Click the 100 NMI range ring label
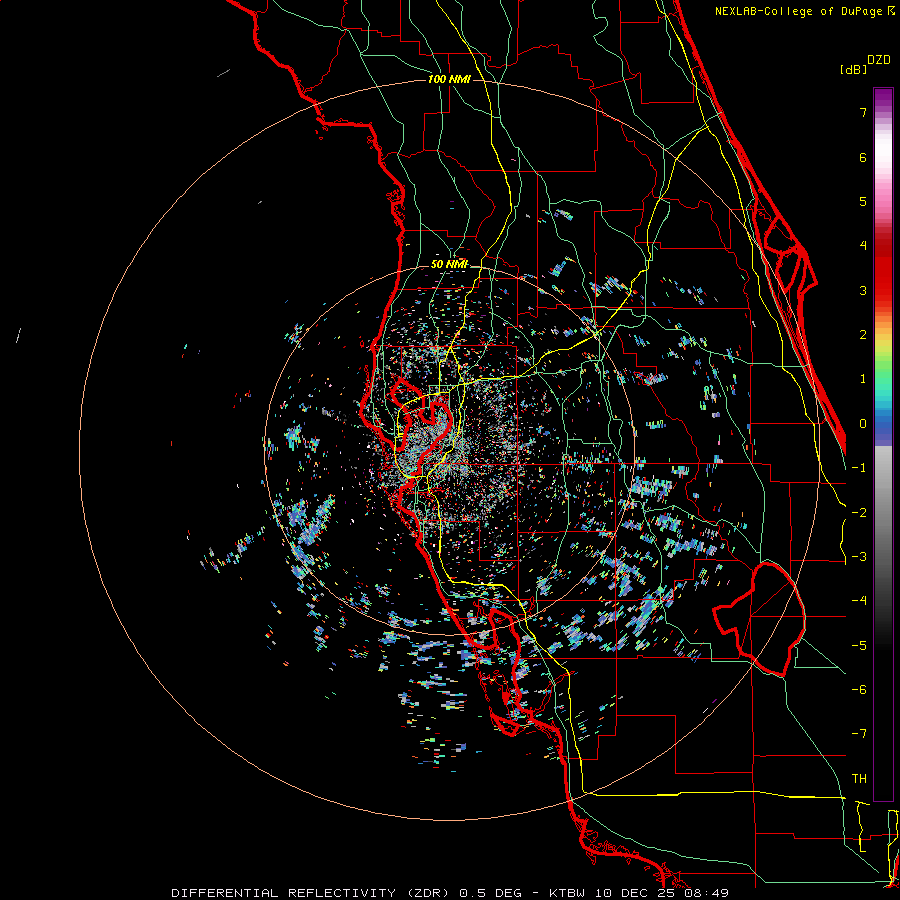900x900 pixels. tap(449, 79)
